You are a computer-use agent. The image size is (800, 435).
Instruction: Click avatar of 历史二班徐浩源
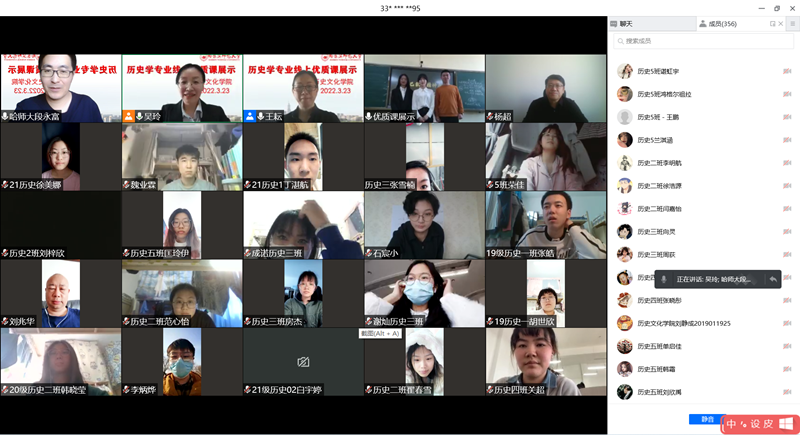click(x=625, y=186)
